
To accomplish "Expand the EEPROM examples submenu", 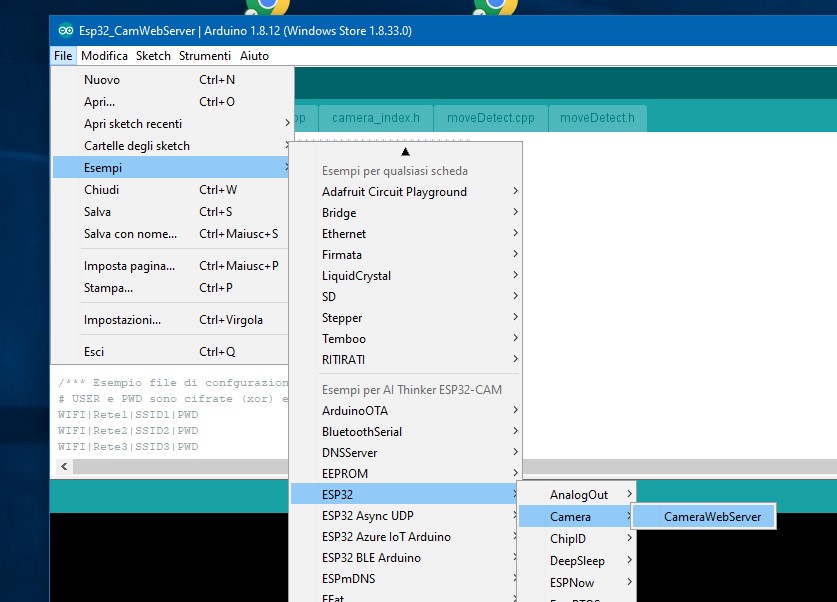I will [x=406, y=473].
